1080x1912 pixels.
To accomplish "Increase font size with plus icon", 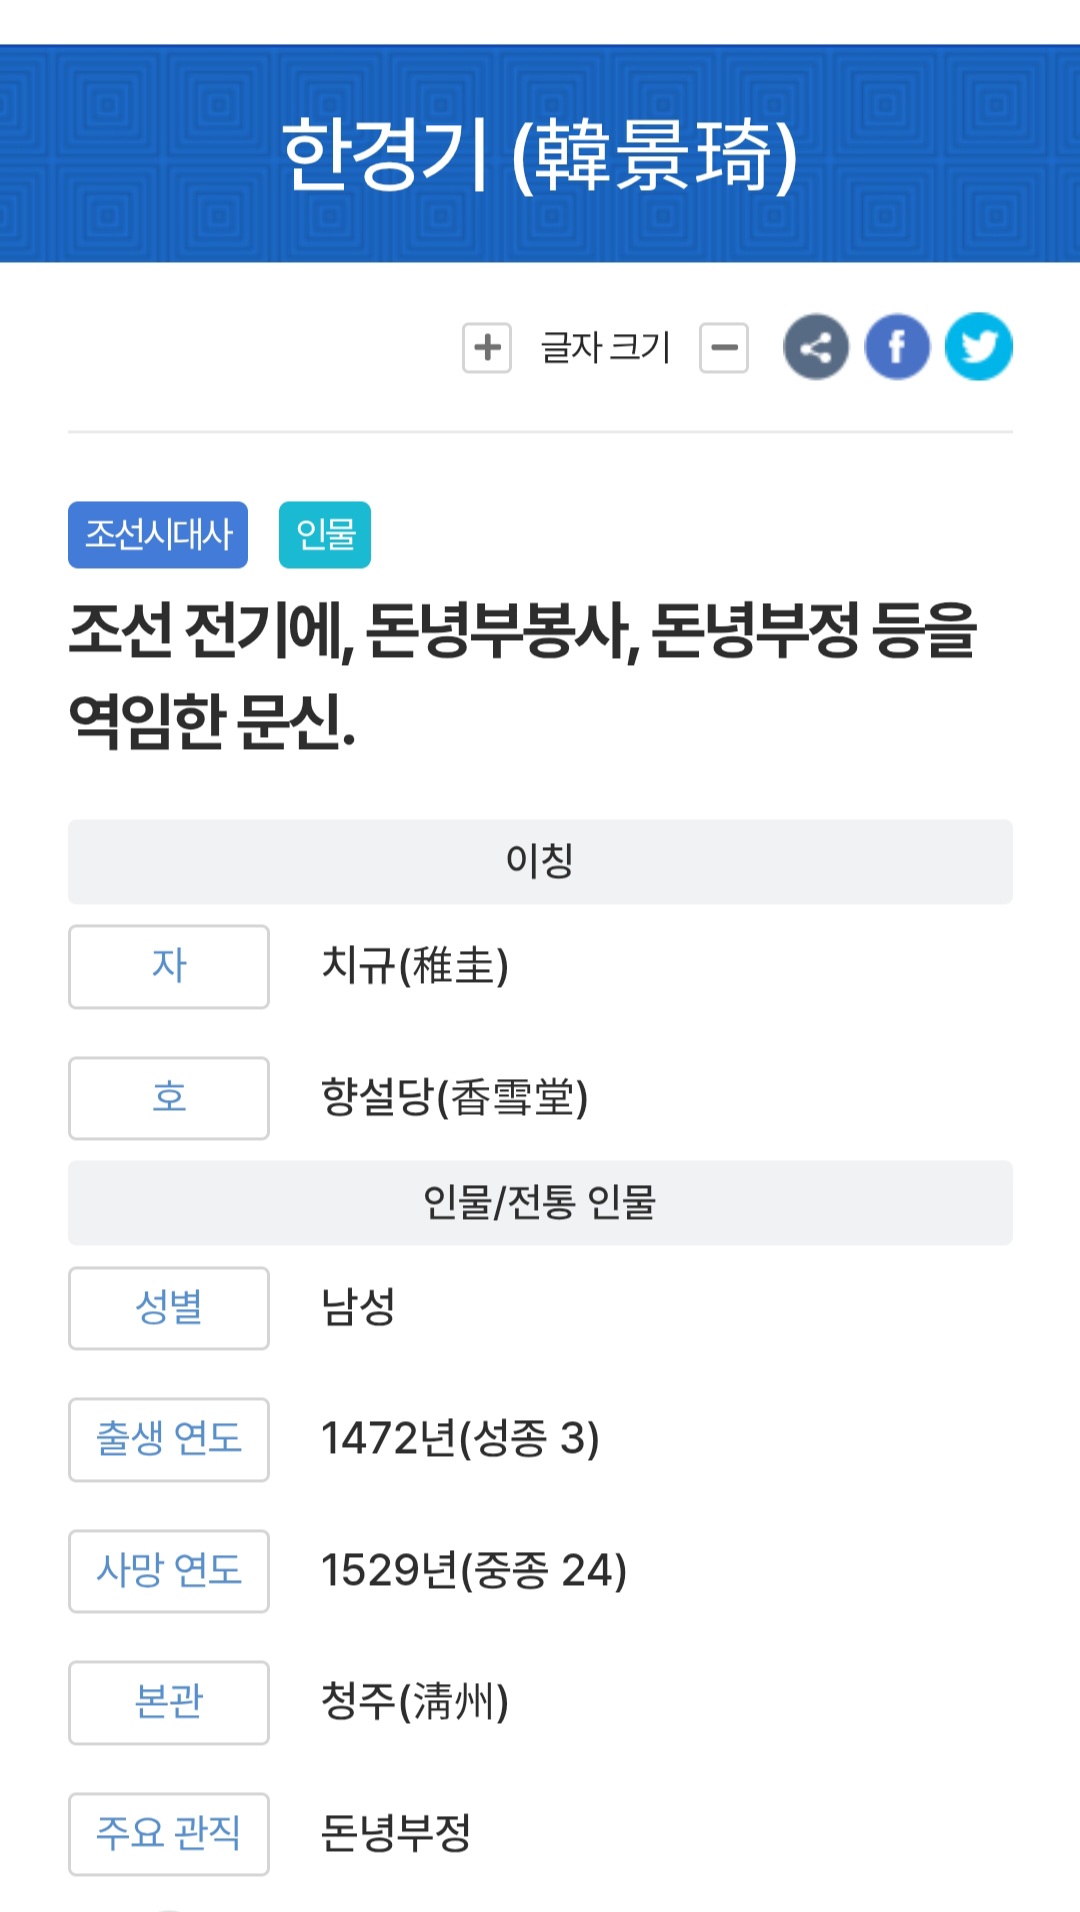I will 487,348.
